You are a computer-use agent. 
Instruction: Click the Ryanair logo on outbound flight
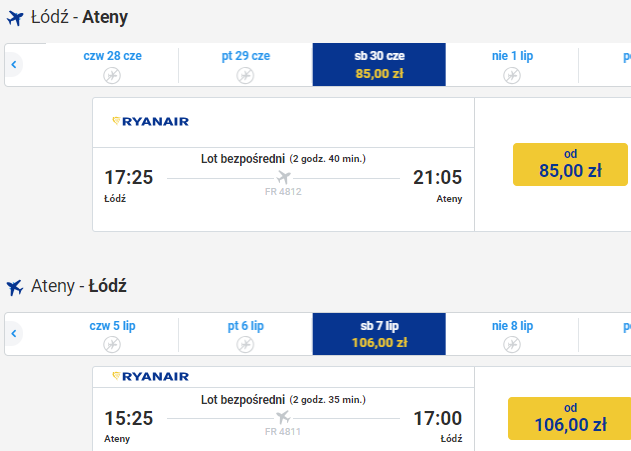pos(150,121)
